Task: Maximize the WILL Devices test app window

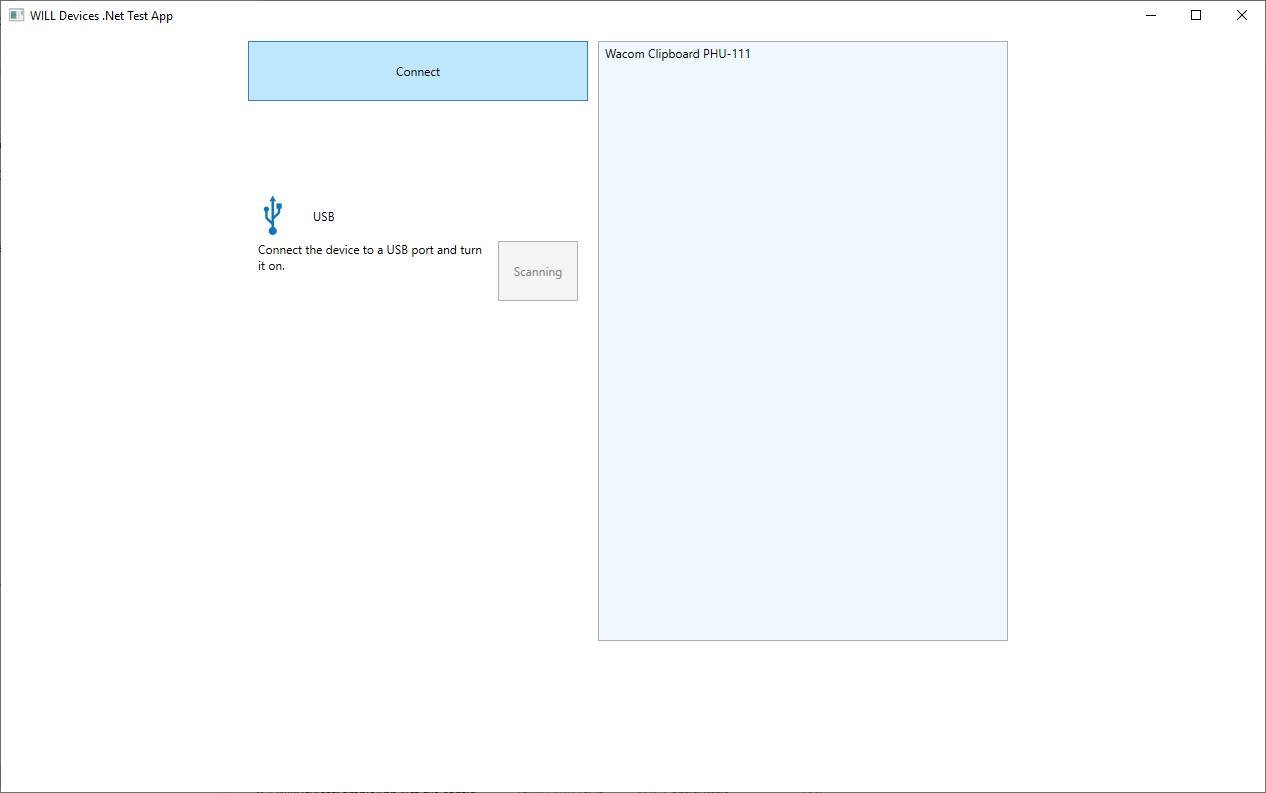Action: [x=1196, y=15]
